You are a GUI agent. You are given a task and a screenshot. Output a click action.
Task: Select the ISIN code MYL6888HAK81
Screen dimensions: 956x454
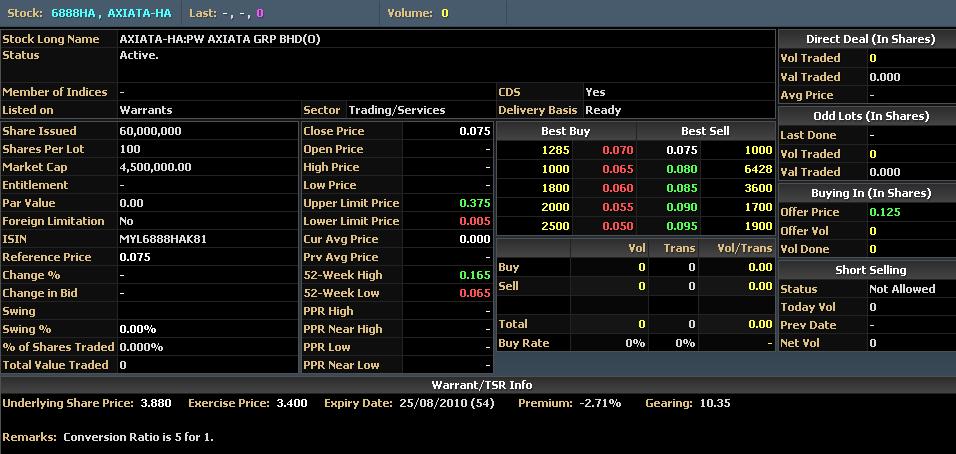click(163, 239)
